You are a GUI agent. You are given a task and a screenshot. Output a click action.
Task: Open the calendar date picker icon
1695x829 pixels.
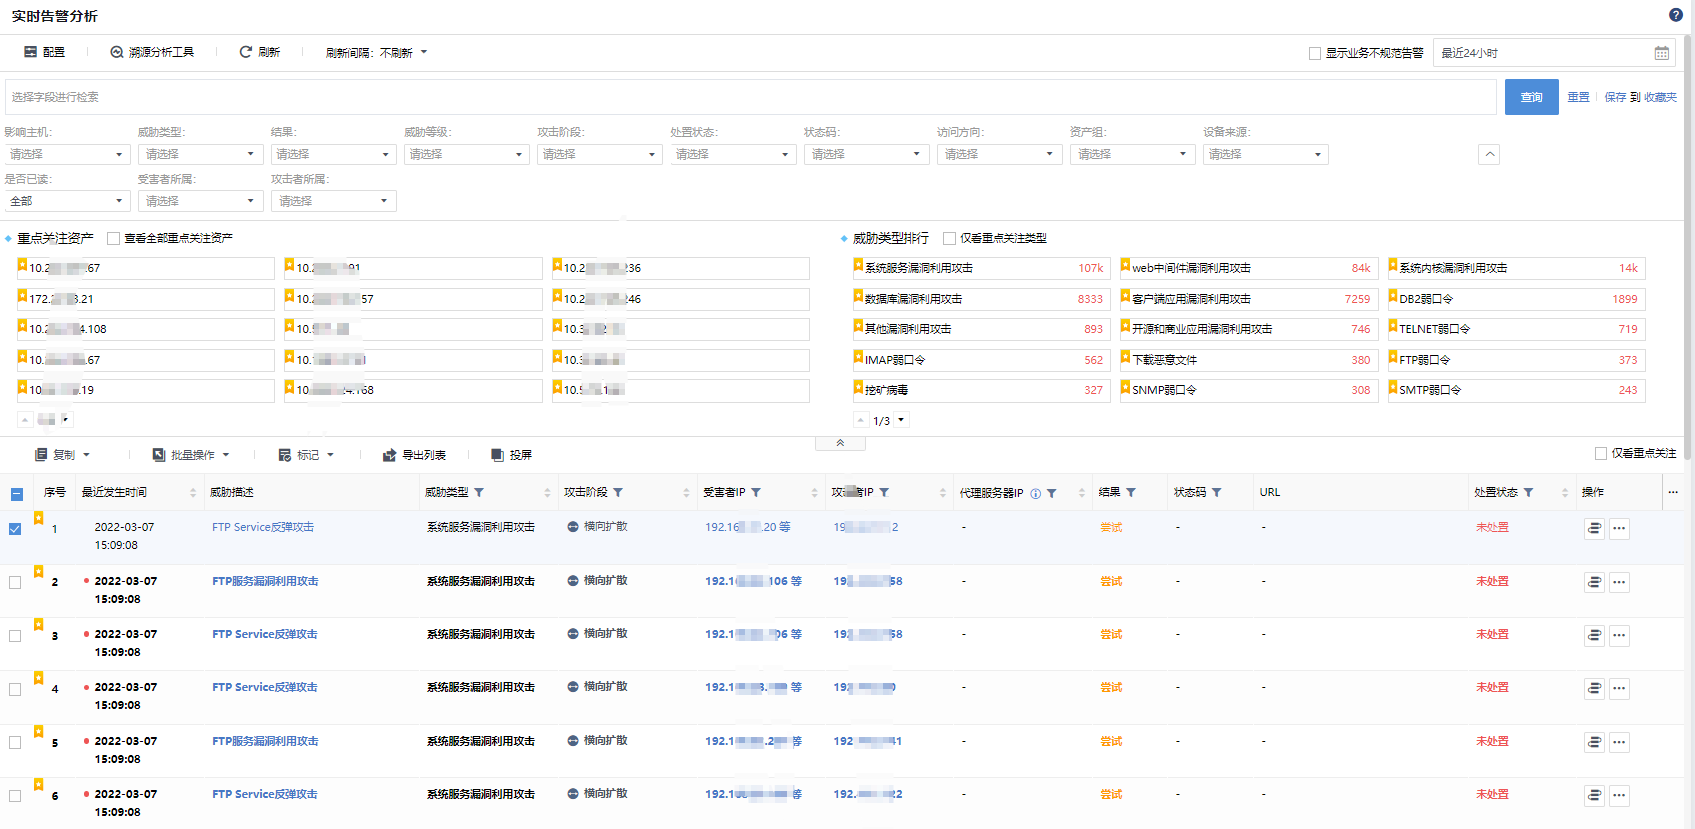click(1661, 53)
